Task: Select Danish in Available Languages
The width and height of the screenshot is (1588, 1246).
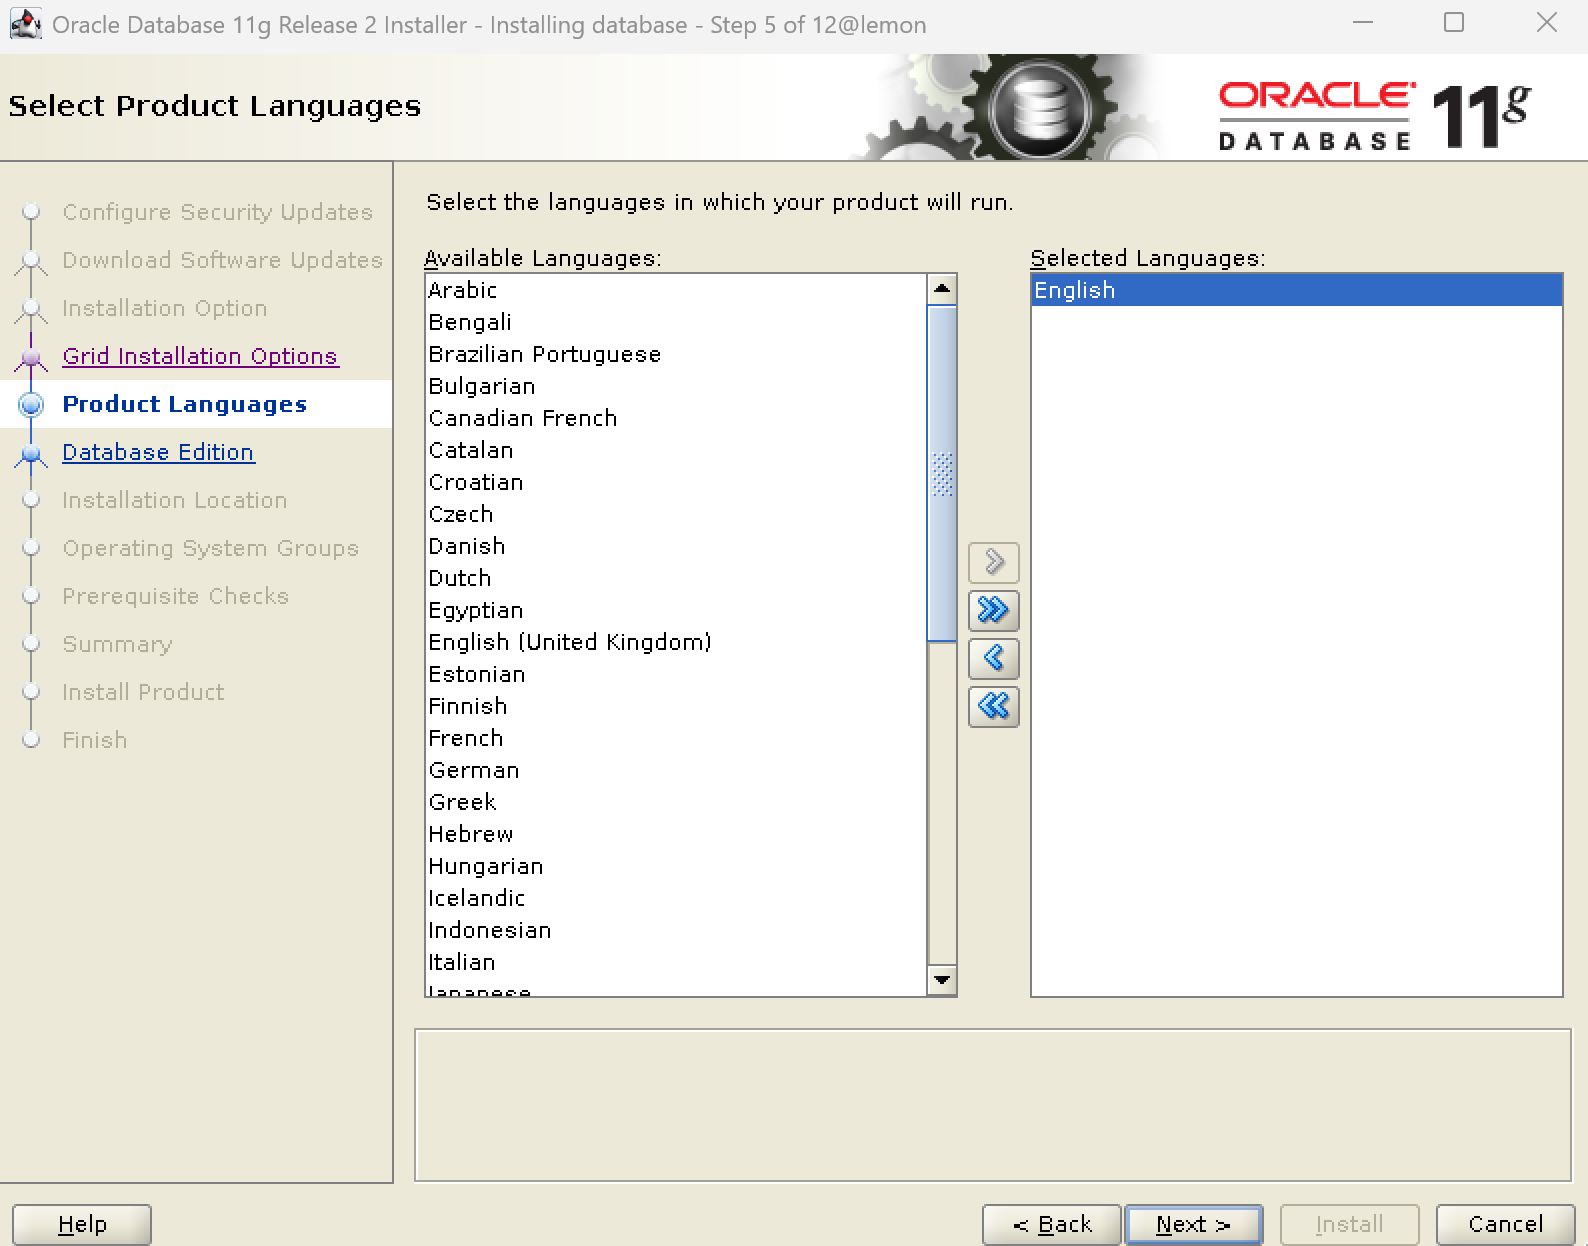Action: (676, 546)
